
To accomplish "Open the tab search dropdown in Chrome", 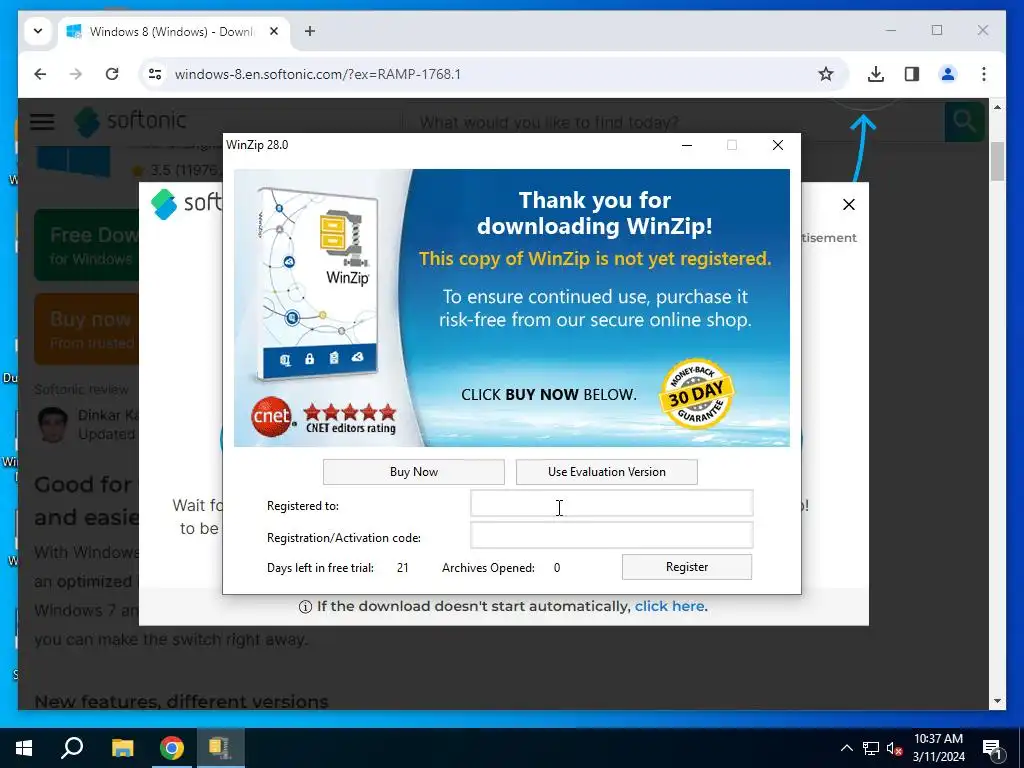I will pyautogui.click(x=38, y=31).
